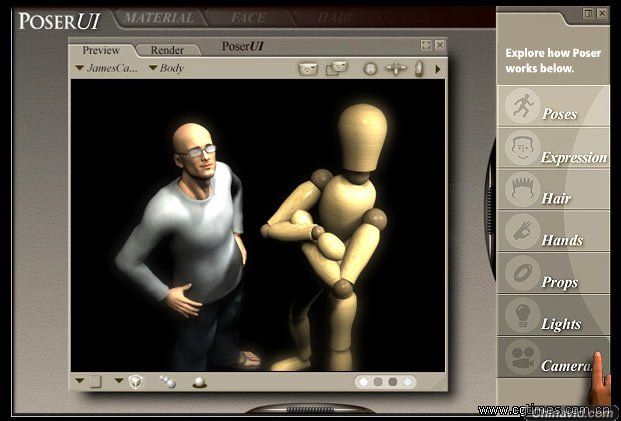Screen dimensions: 621x421
Task: Open the Body part dropdown
Action: tap(166, 68)
